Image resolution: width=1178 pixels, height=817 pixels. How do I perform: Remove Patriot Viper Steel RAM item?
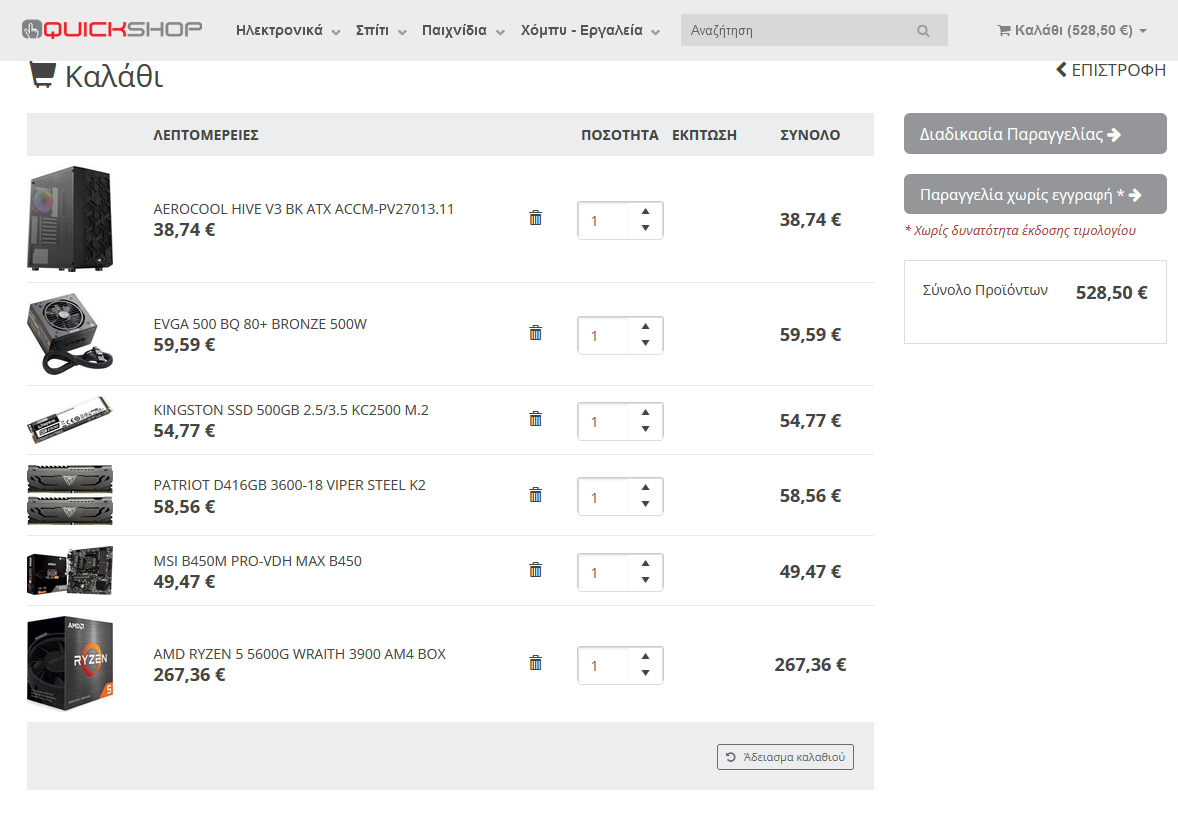[536, 495]
